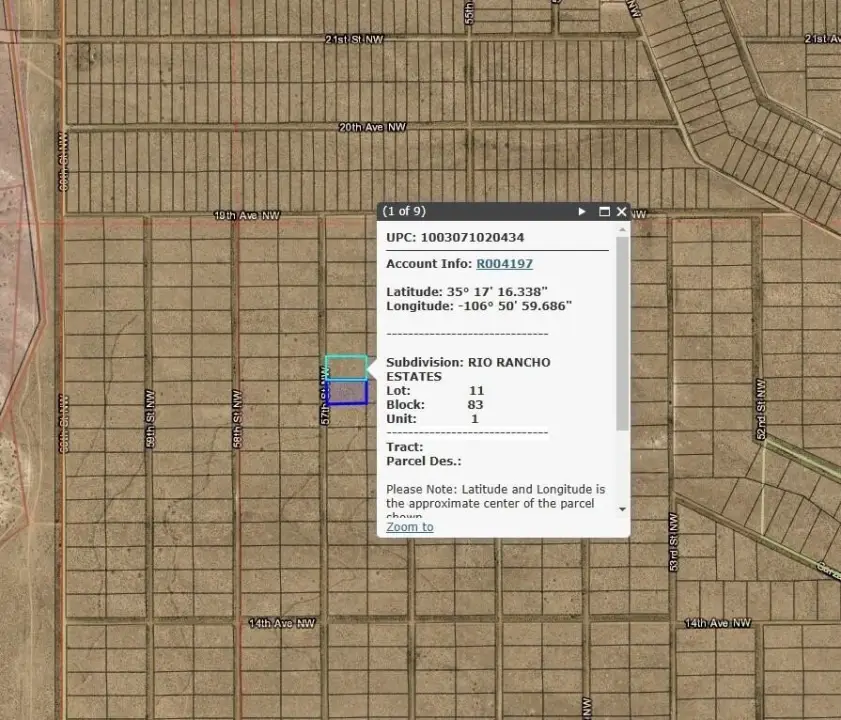The image size is (841, 720).
Task: Click the 58th St NW street label
Action: coord(238,428)
